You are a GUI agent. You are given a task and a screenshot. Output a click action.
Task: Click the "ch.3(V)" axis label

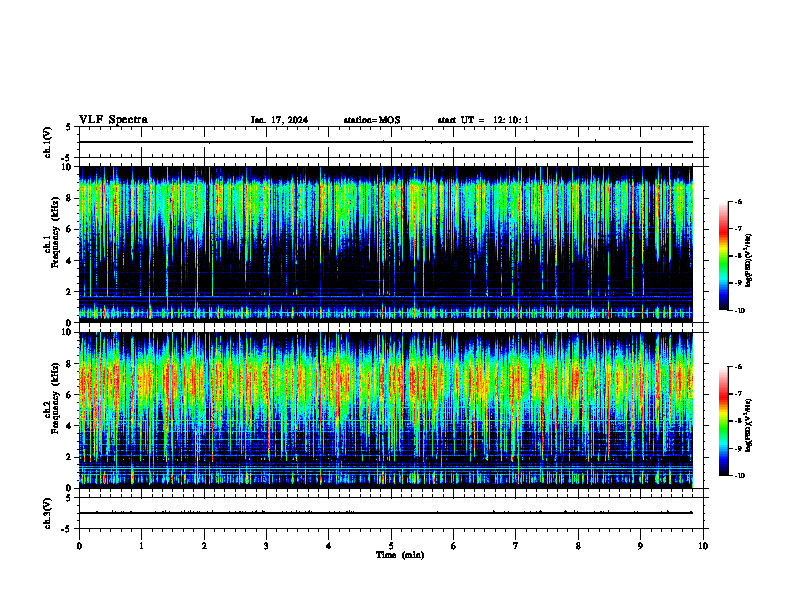pyautogui.click(x=48, y=513)
